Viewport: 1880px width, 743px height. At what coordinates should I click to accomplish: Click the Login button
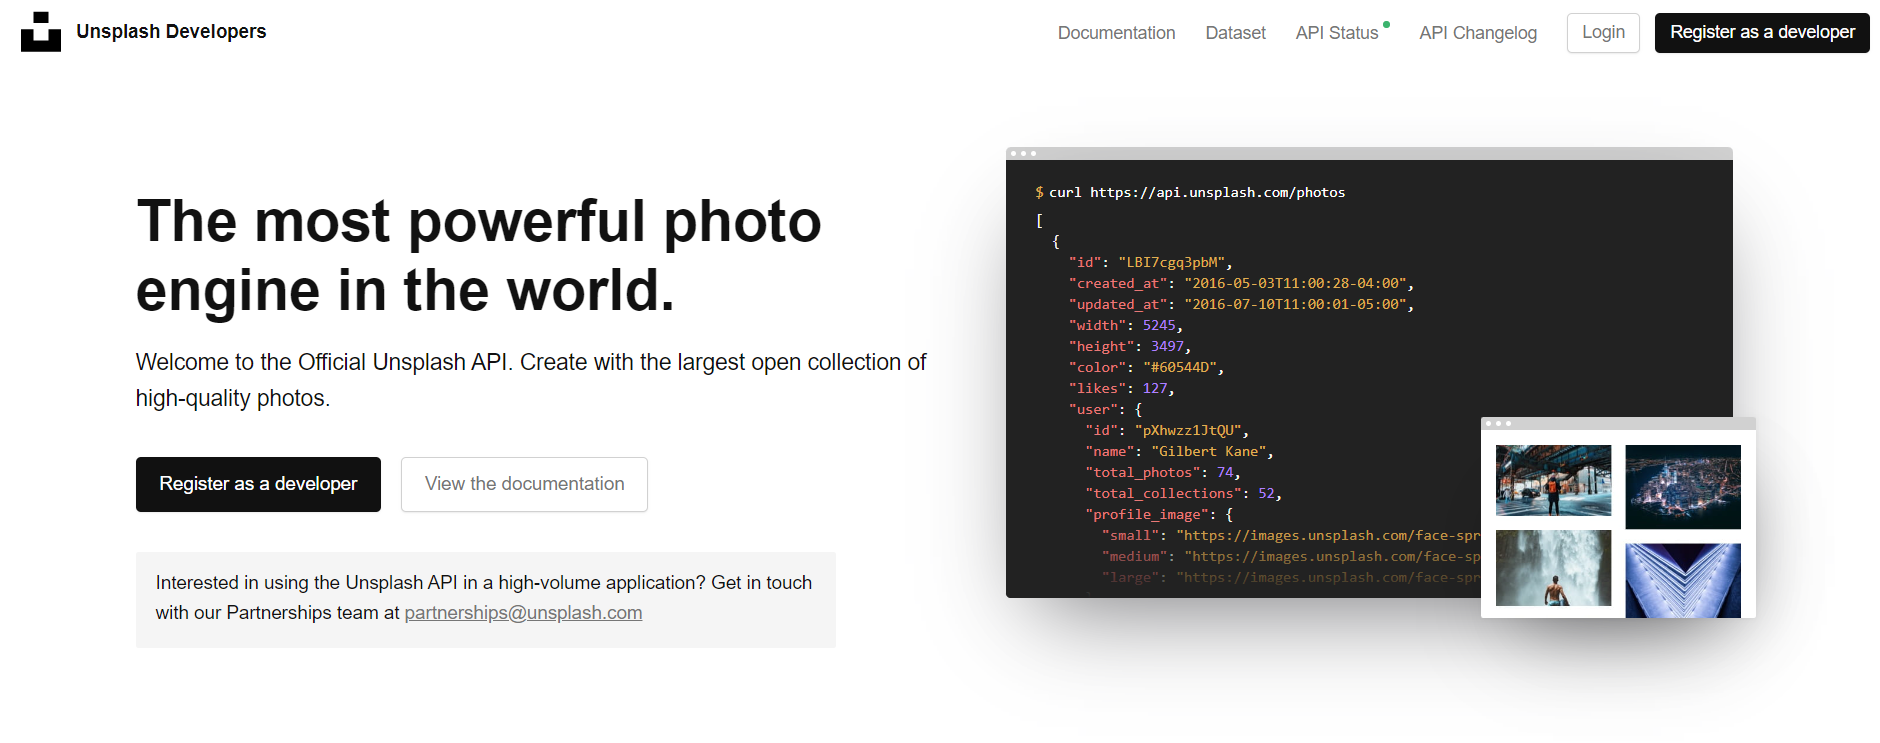point(1603,33)
